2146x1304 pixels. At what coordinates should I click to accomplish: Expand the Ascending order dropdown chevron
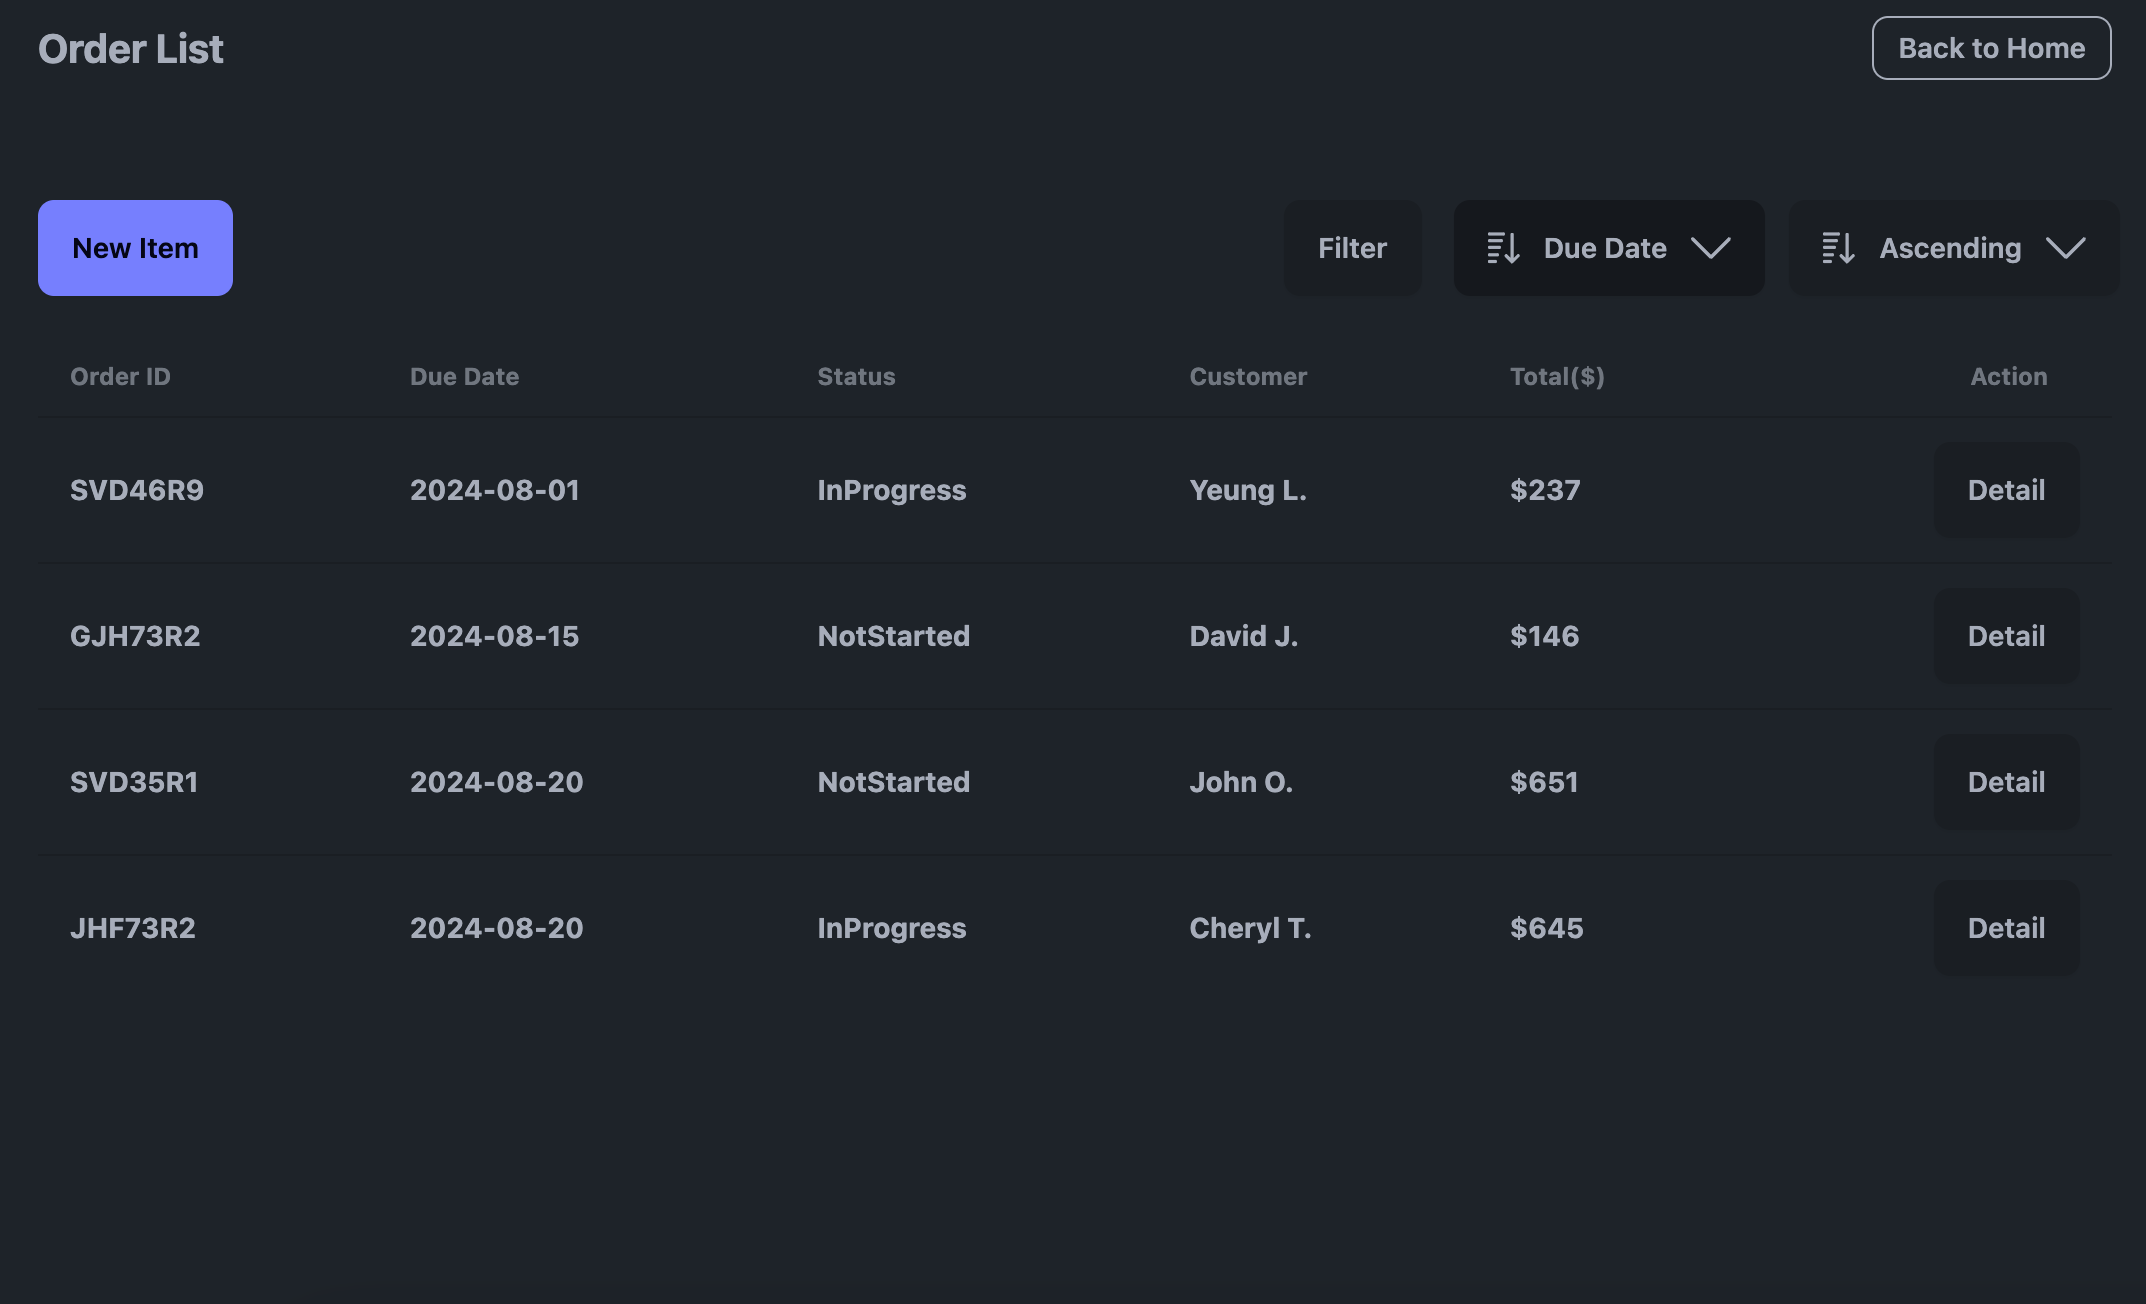point(2065,248)
